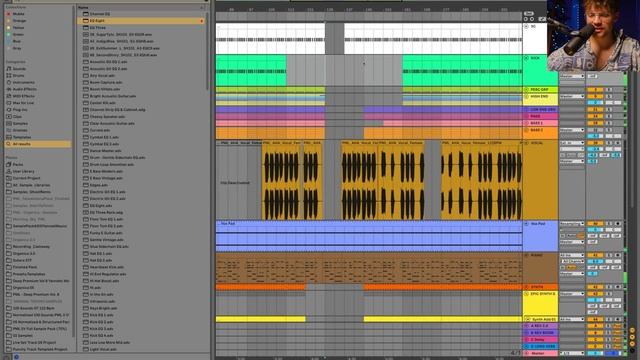Fold the EPIC SYNTH 6 track
Image resolution: width=640 pixels, height=360 pixels.
[527, 294]
